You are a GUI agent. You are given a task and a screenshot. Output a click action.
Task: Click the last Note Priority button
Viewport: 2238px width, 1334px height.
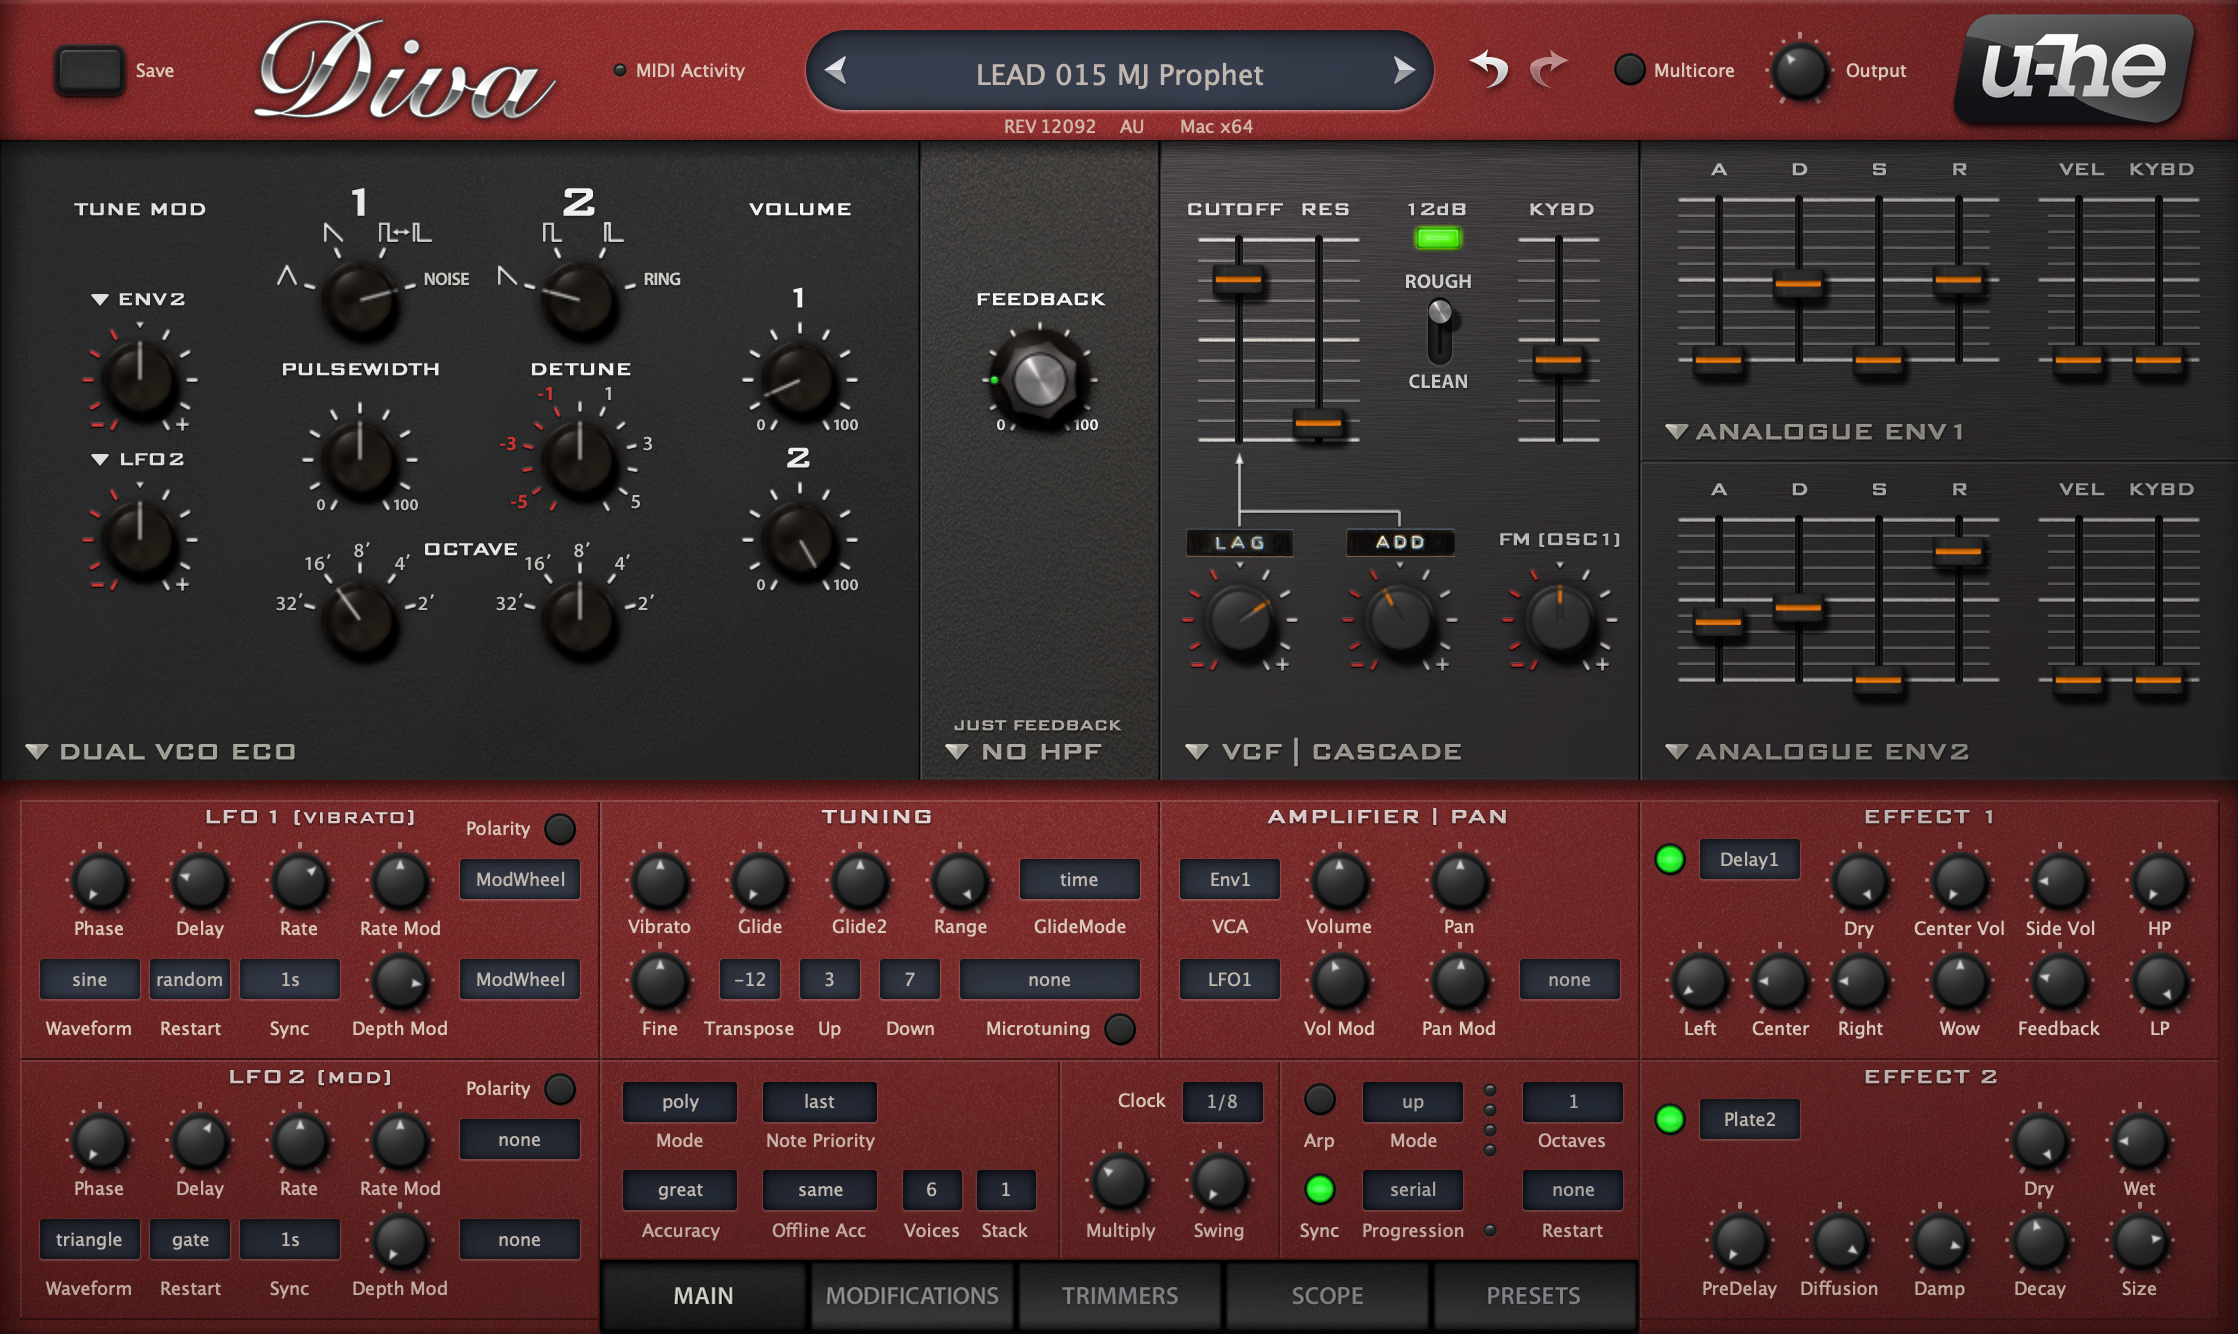(820, 1101)
